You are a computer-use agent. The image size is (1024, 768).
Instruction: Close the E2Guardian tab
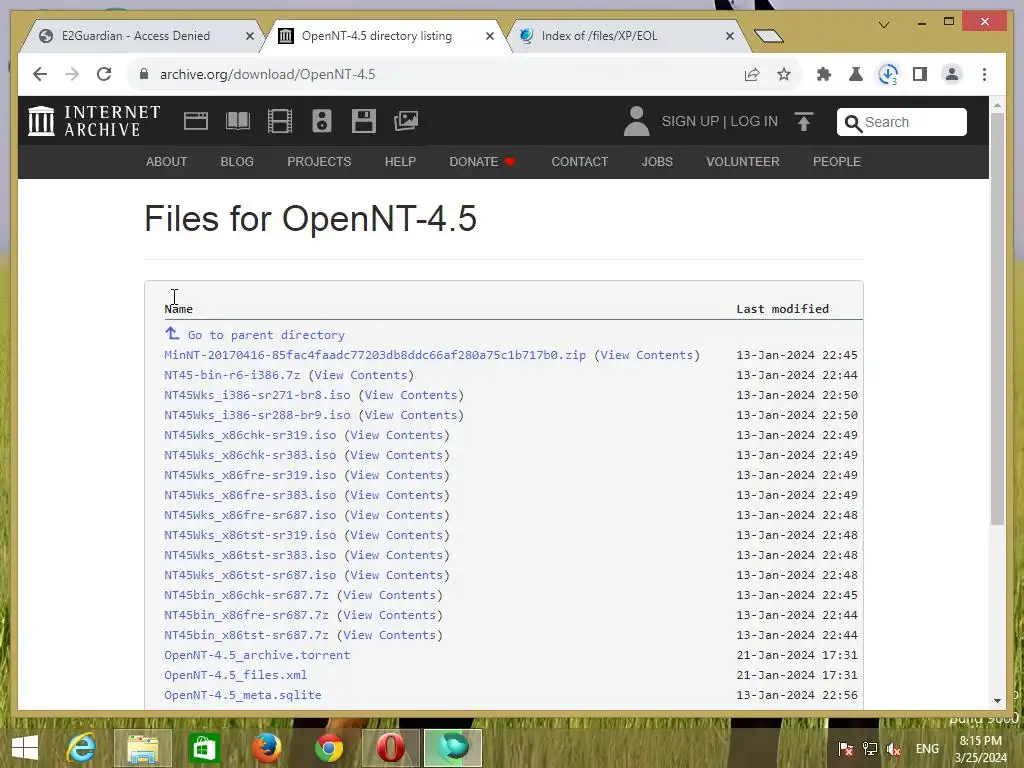pyautogui.click(x=249, y=36)
